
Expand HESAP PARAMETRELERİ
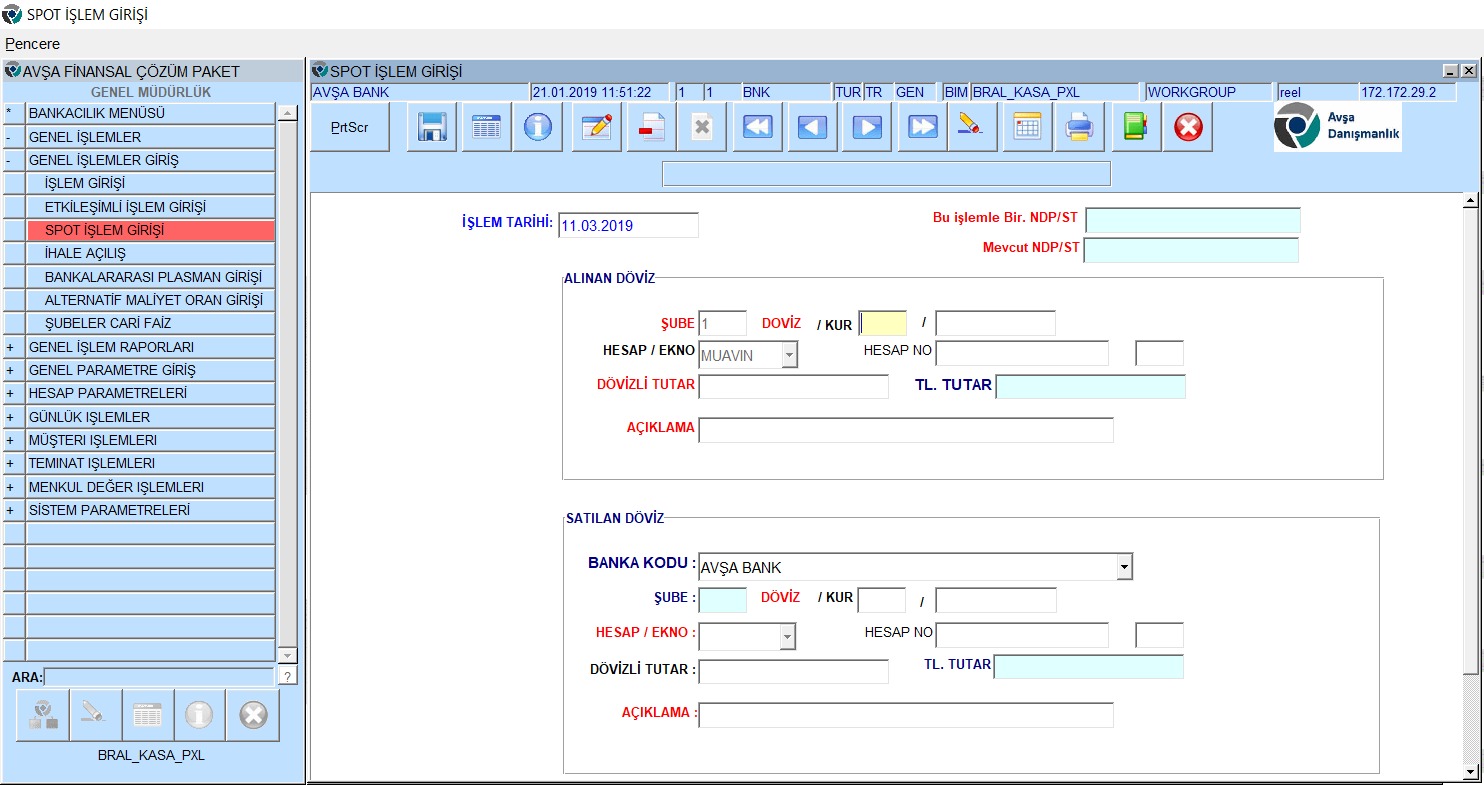tap(14, 393)
